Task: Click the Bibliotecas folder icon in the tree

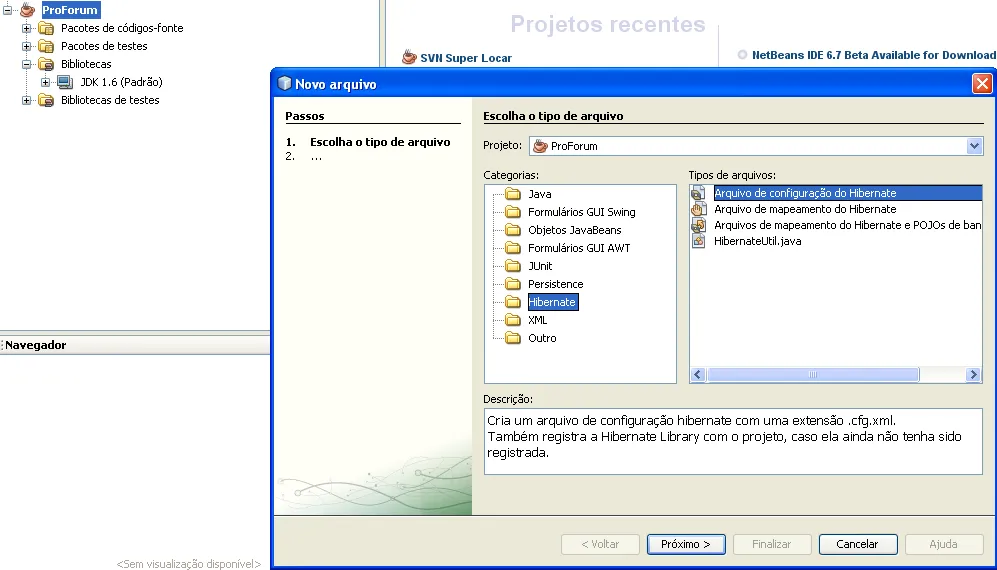Action: [x=46, y=64]
